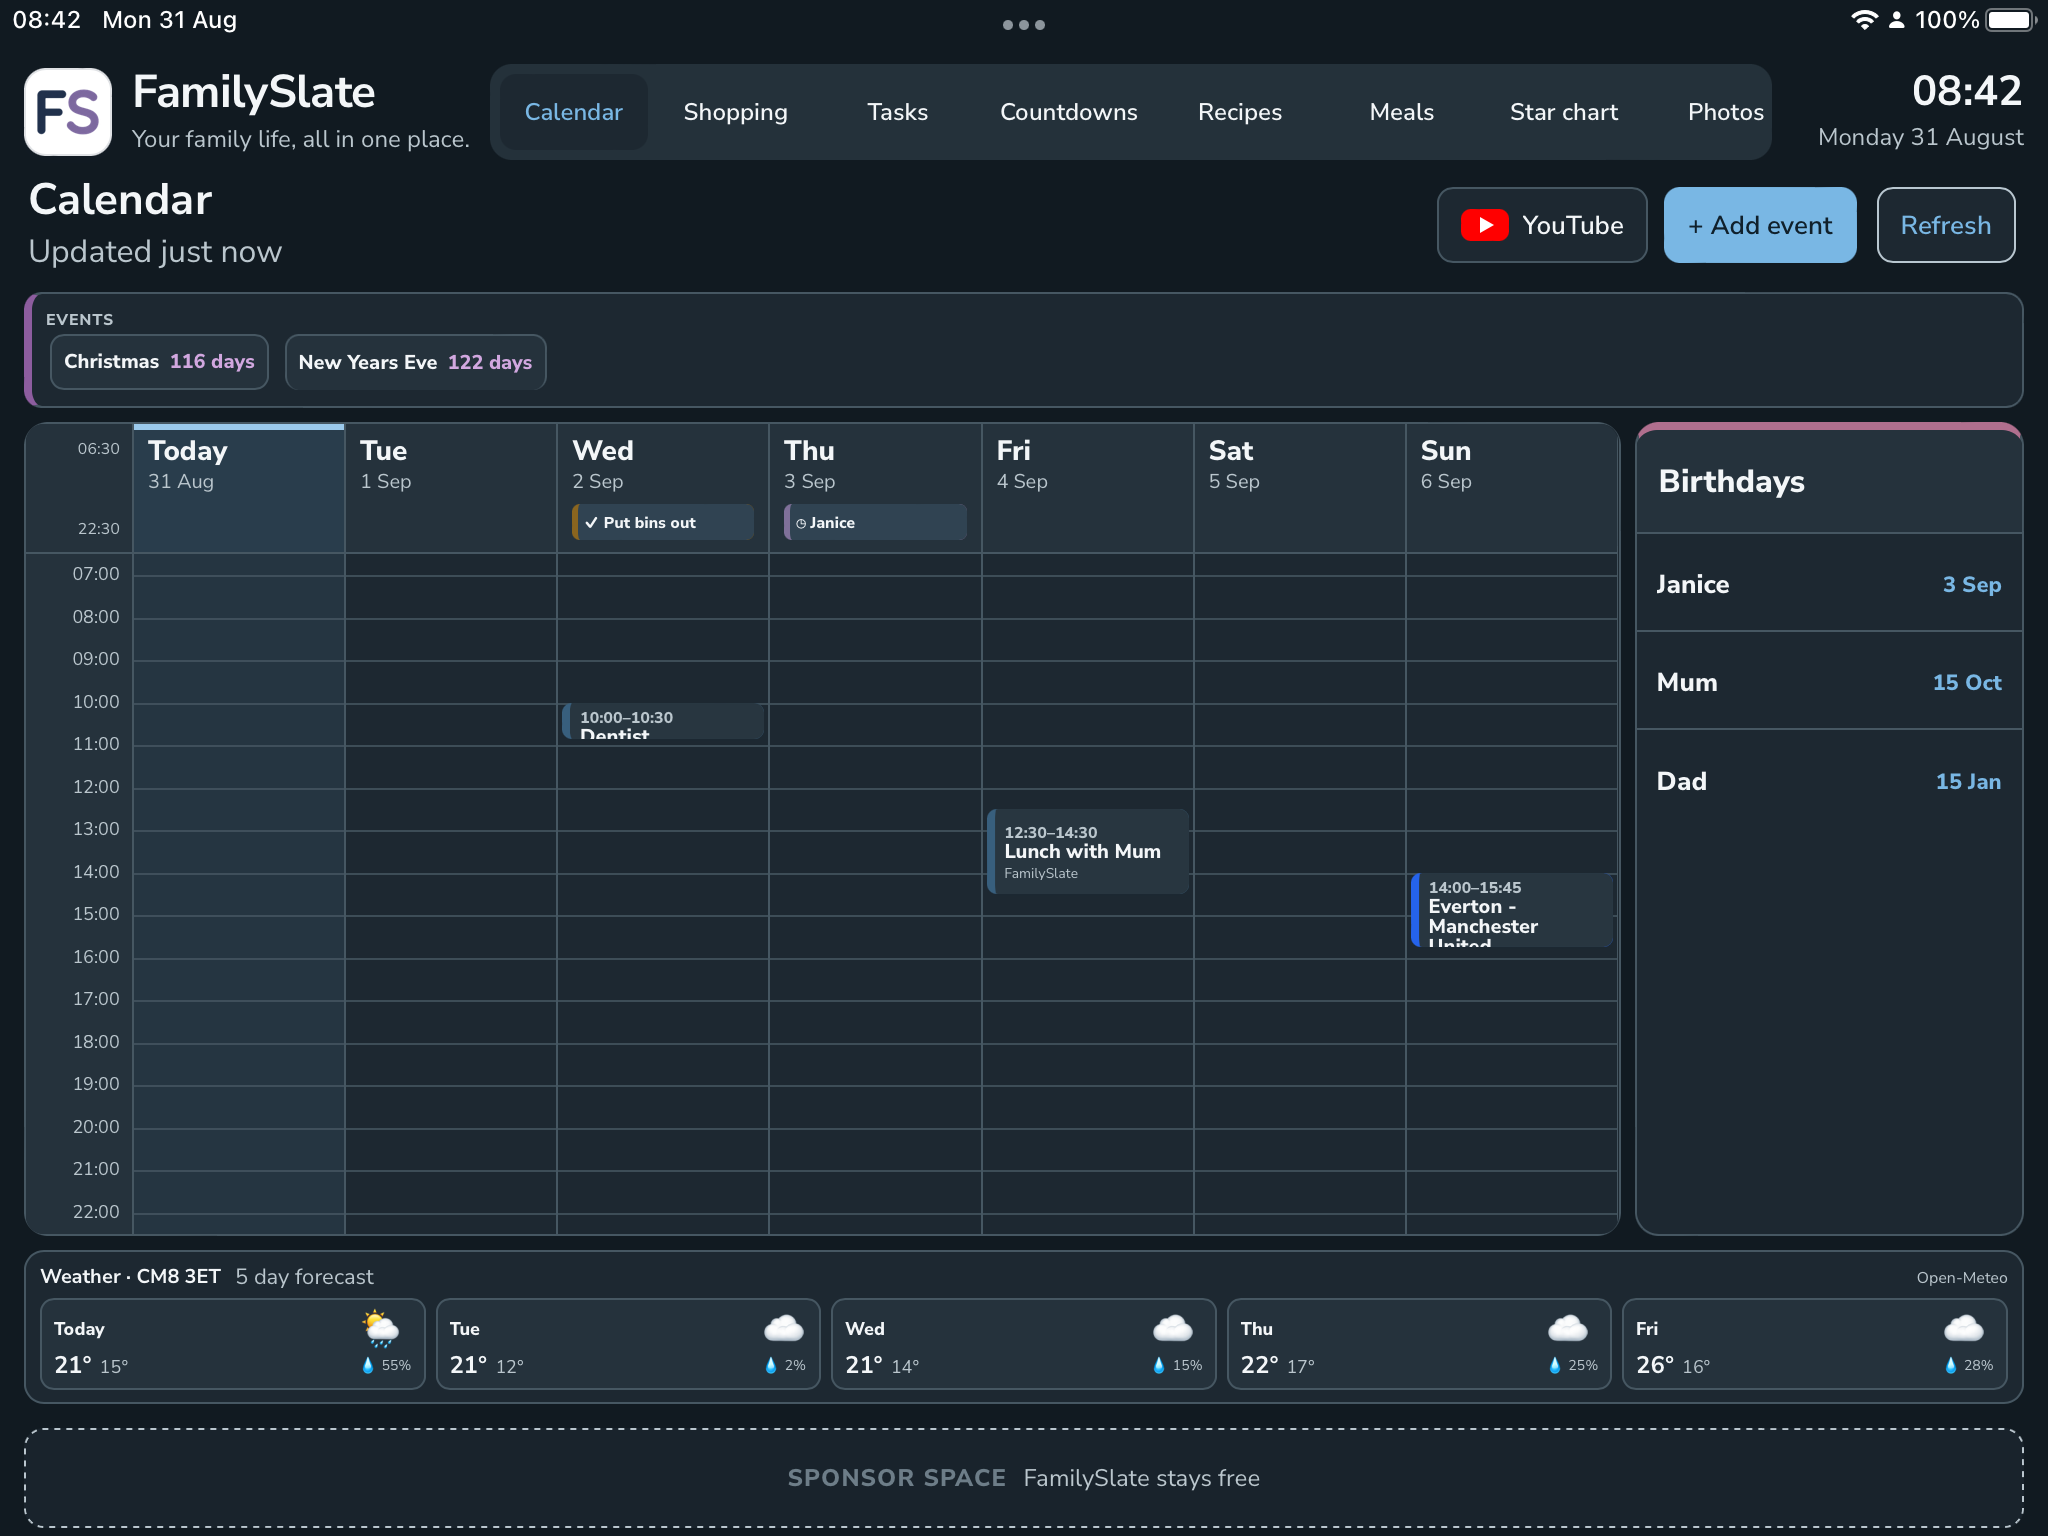The image size is (2048, 1536).
Task: Select the Sat 5 Sep column header
Action: coord(1299,488)
